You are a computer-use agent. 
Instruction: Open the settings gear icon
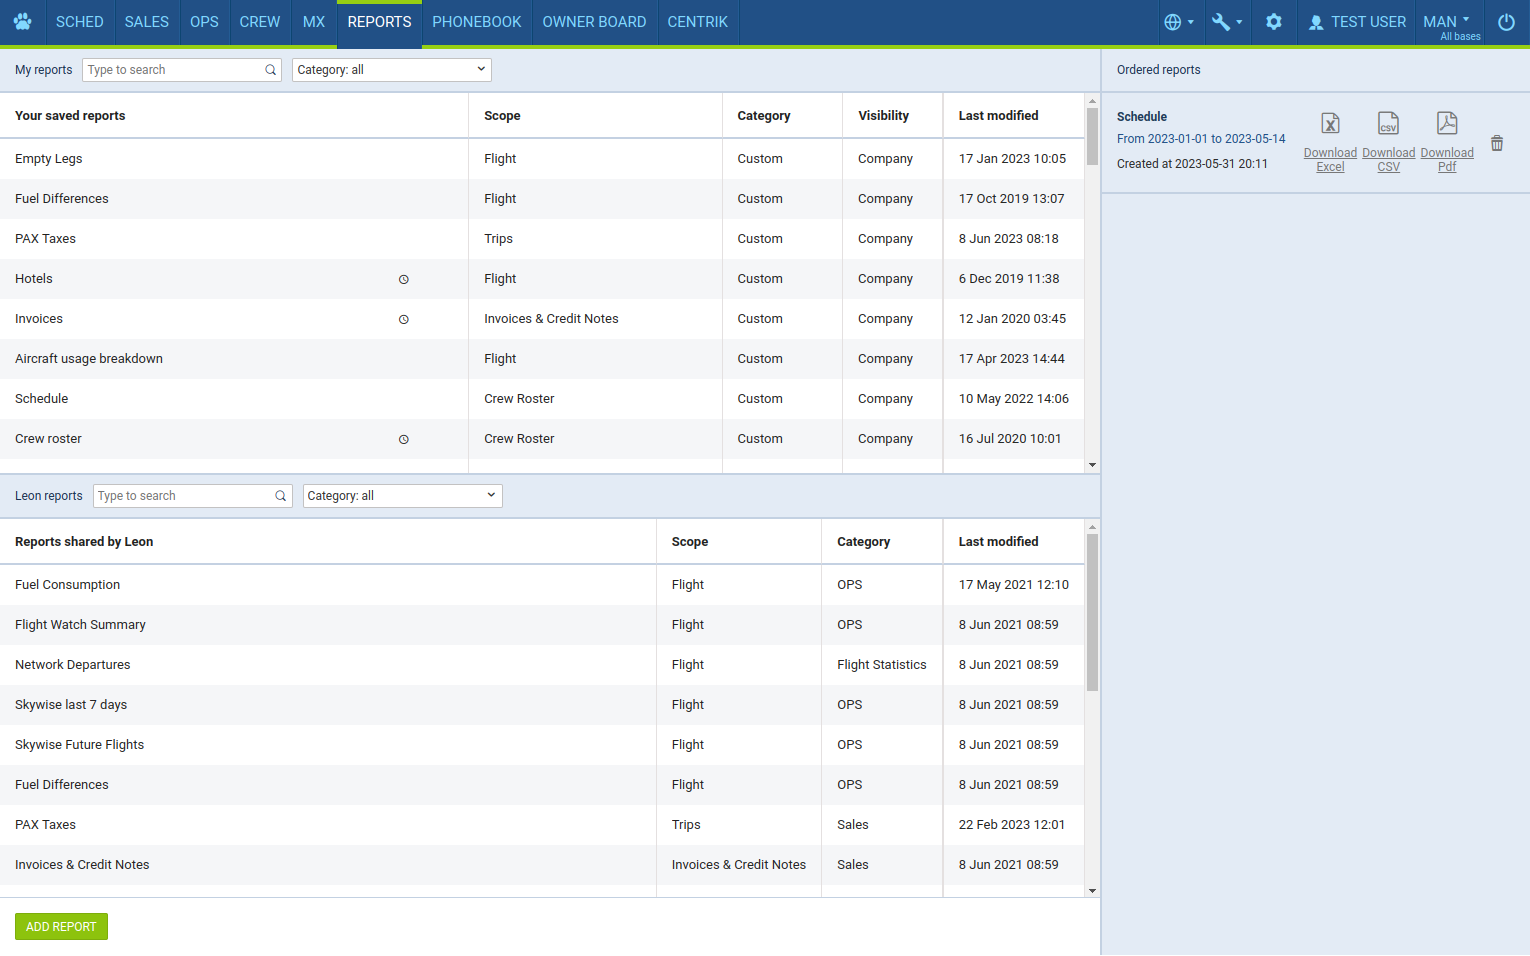click(x=1273, y=22)
